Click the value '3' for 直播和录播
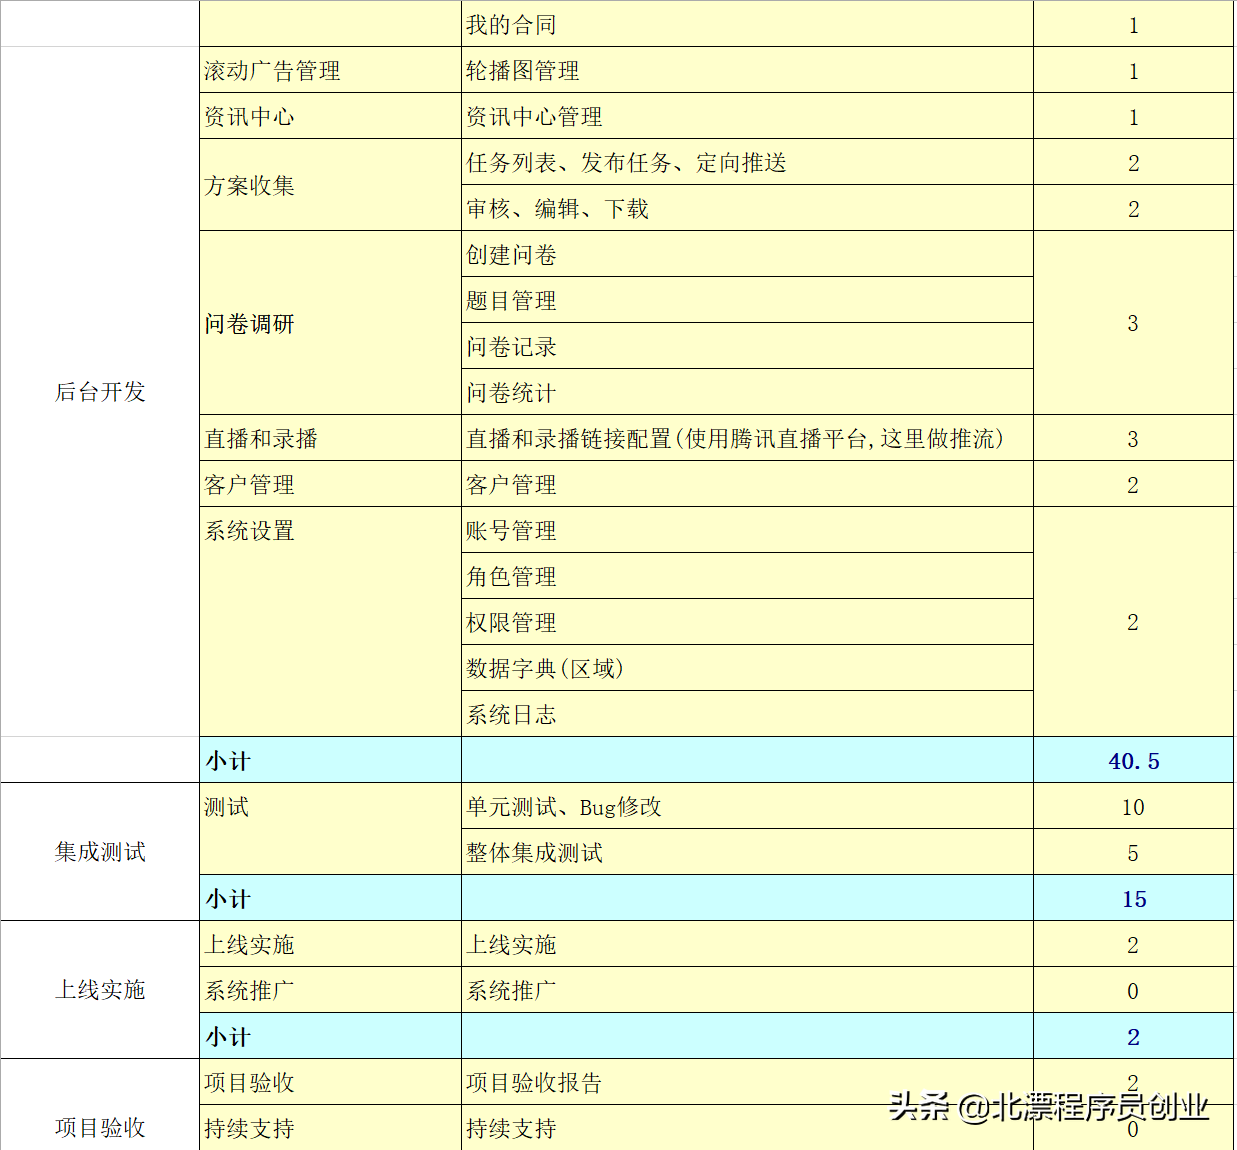Viewport: 1237px width, 1150px height. [1133, 438]
